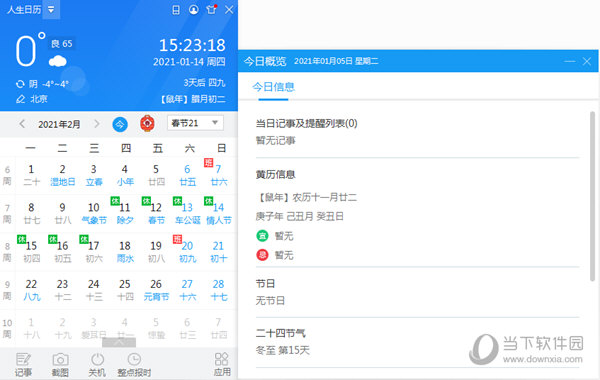
Task: Select February 18 雨水
Action: [x=125, y=251]
